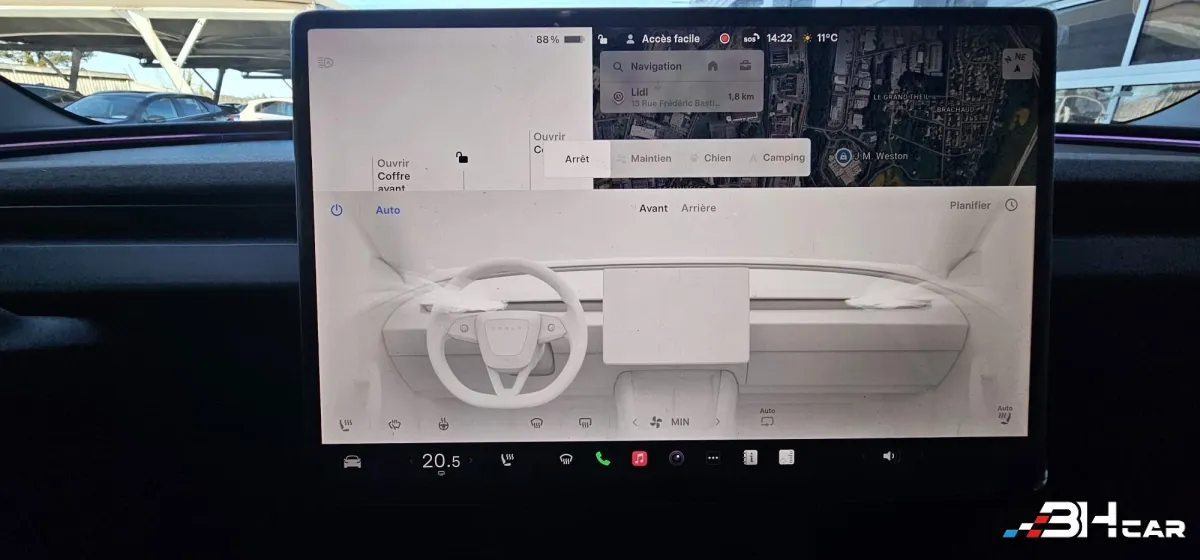The height and width of the screenshot is (560, 1200).
Task: Select the Lidl recent destination
Action: point(681,96)
